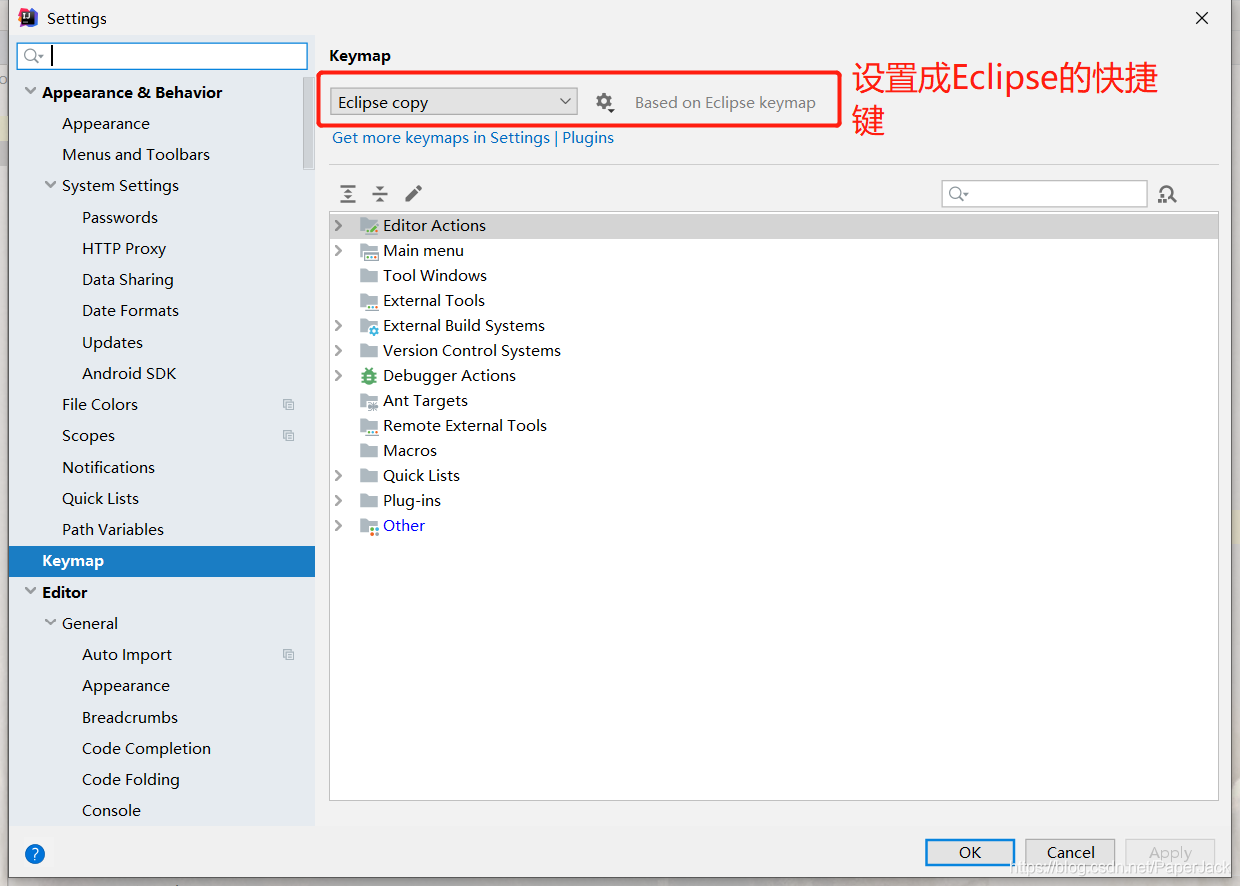Open Android SDK settings
The height and width of the screenshot is (886, 1240).
tap(129, 374)
